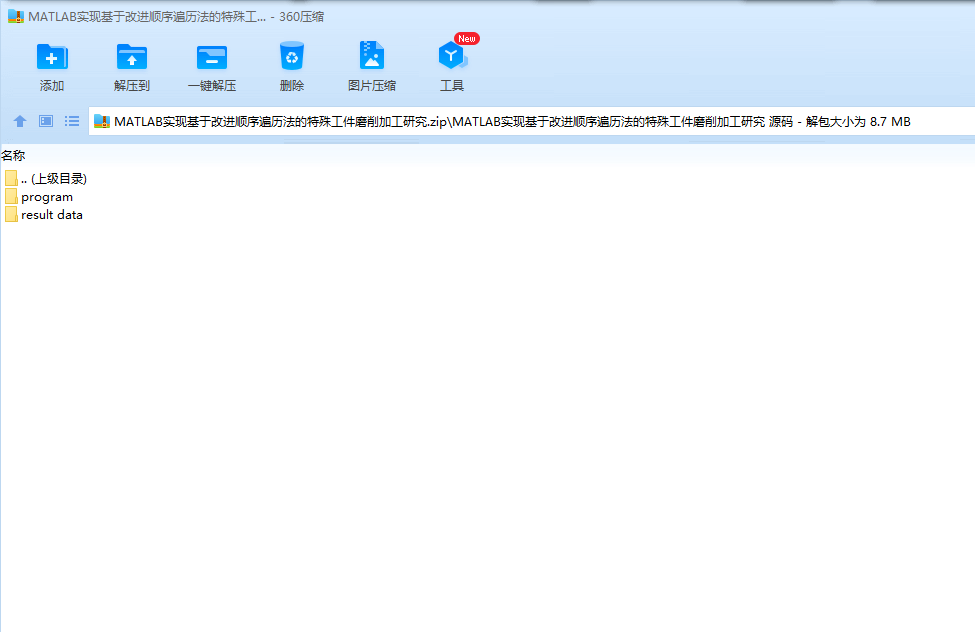Click the 一键解压 (one-click extract) icon
The width and height of the screenshot is (975, 632).
(212, 57)
